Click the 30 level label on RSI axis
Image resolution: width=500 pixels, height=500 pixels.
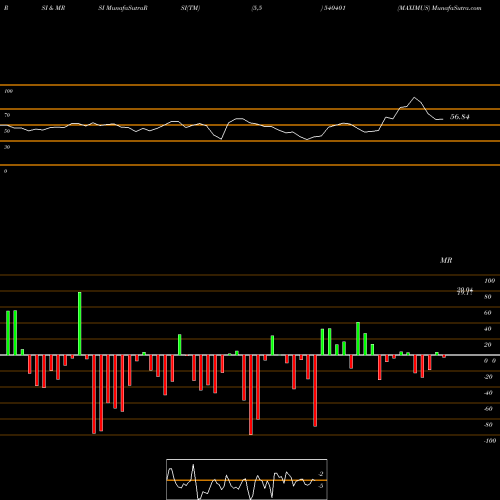[7, 147]
